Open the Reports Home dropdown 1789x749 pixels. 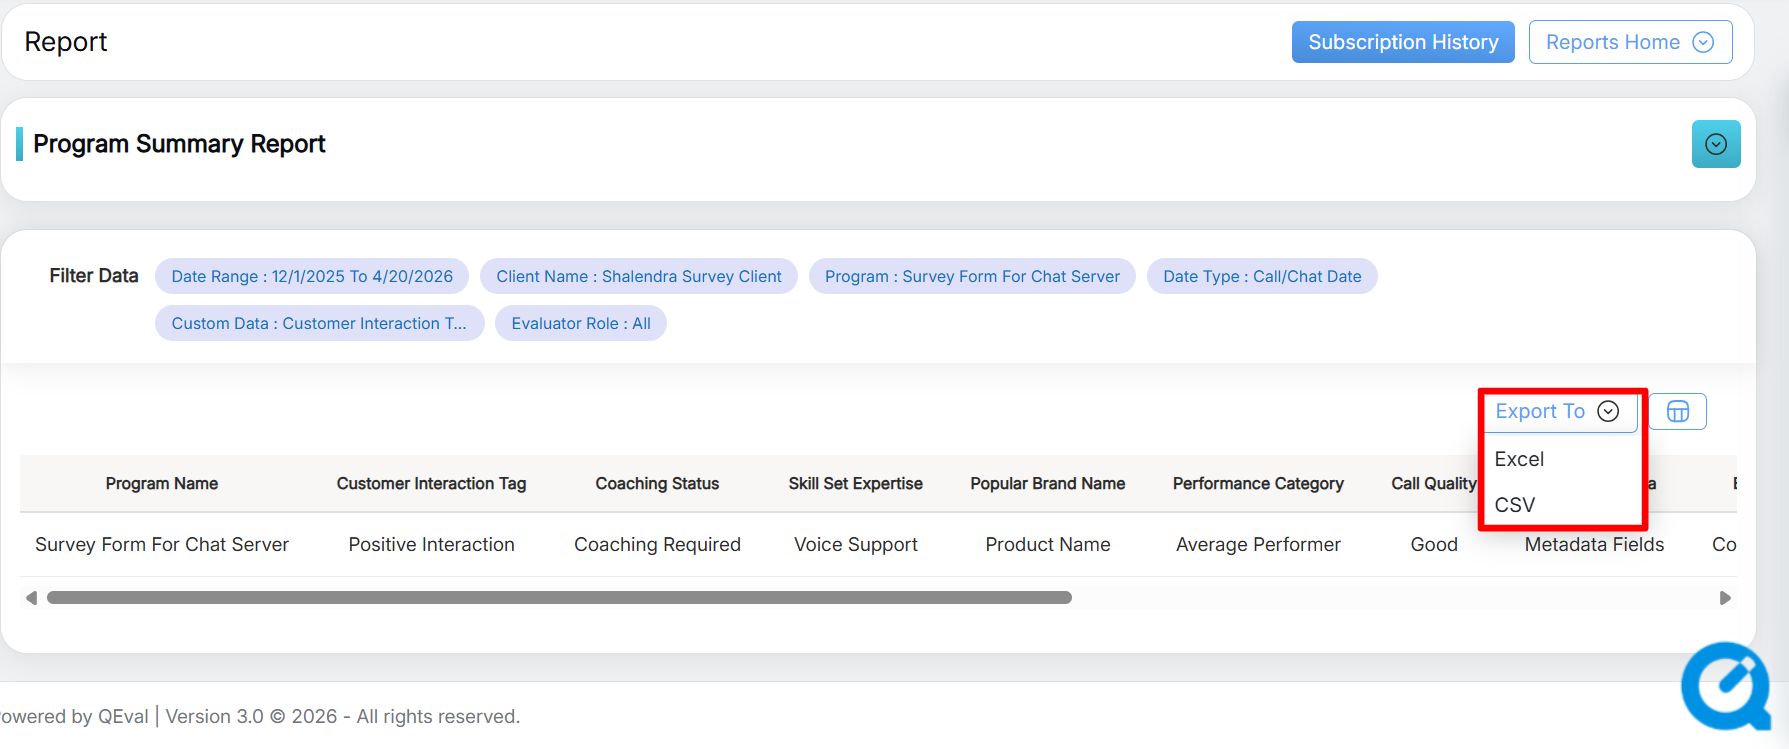(1629, 42)
